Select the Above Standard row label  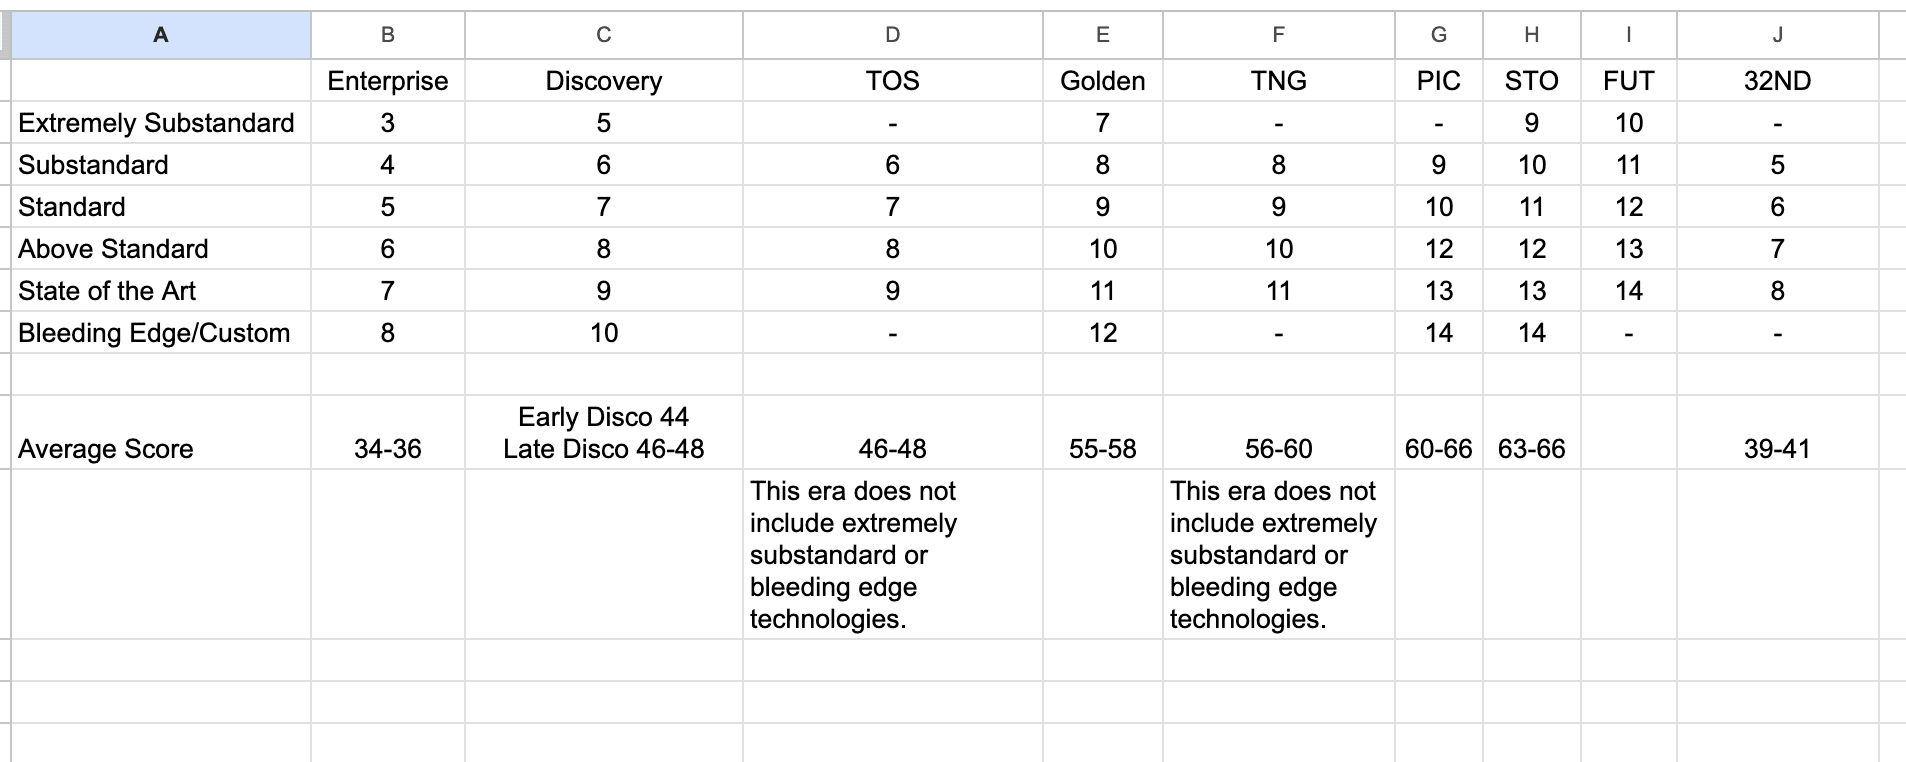tap(114, 249)
